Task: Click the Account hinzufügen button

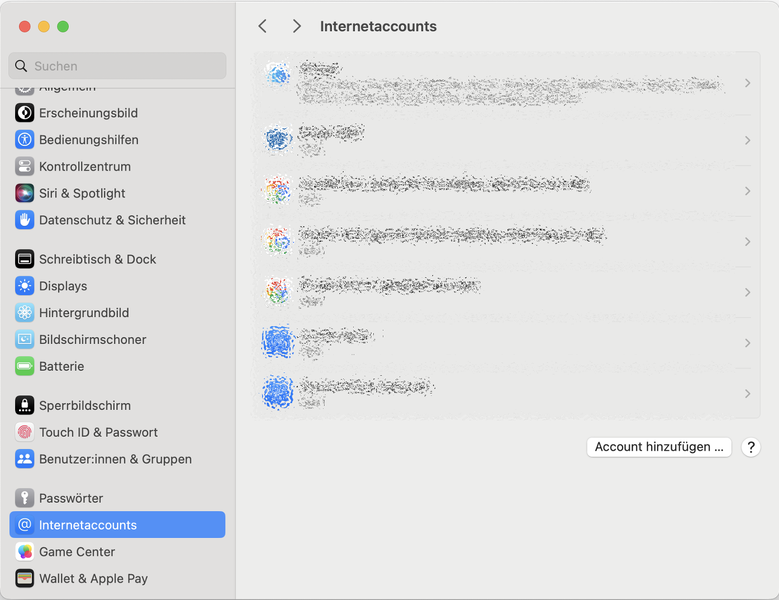Action: (x=658, y=447)
